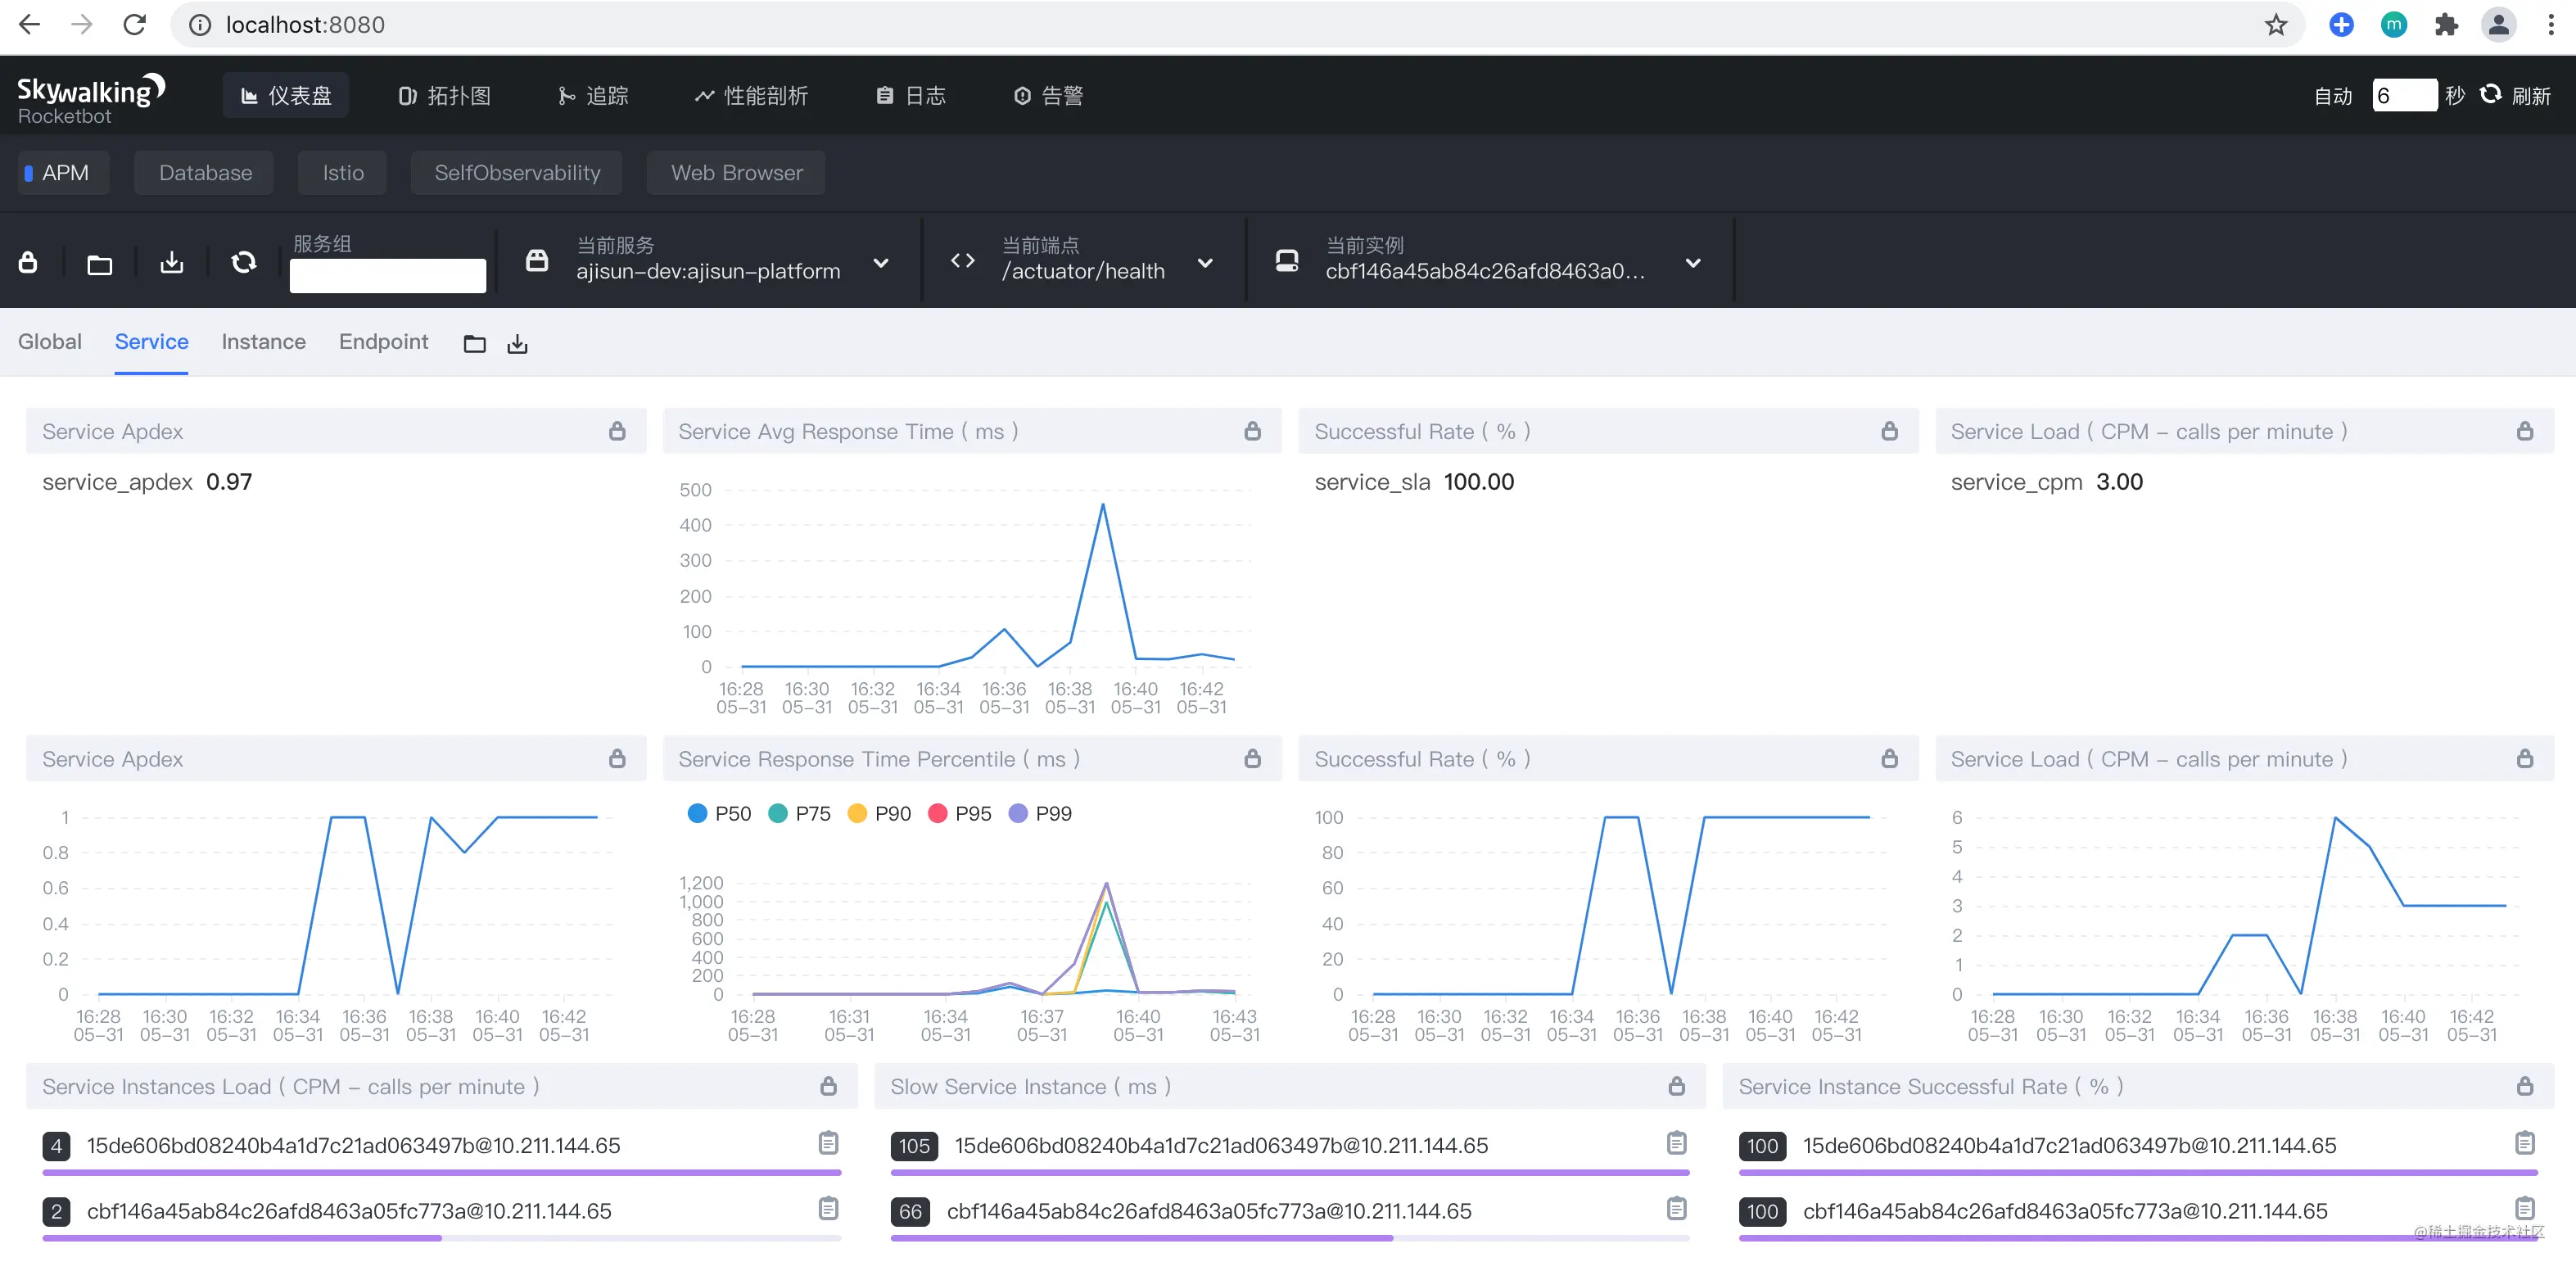
Task: Select the Database dashboard button
Action: (205, 173)
